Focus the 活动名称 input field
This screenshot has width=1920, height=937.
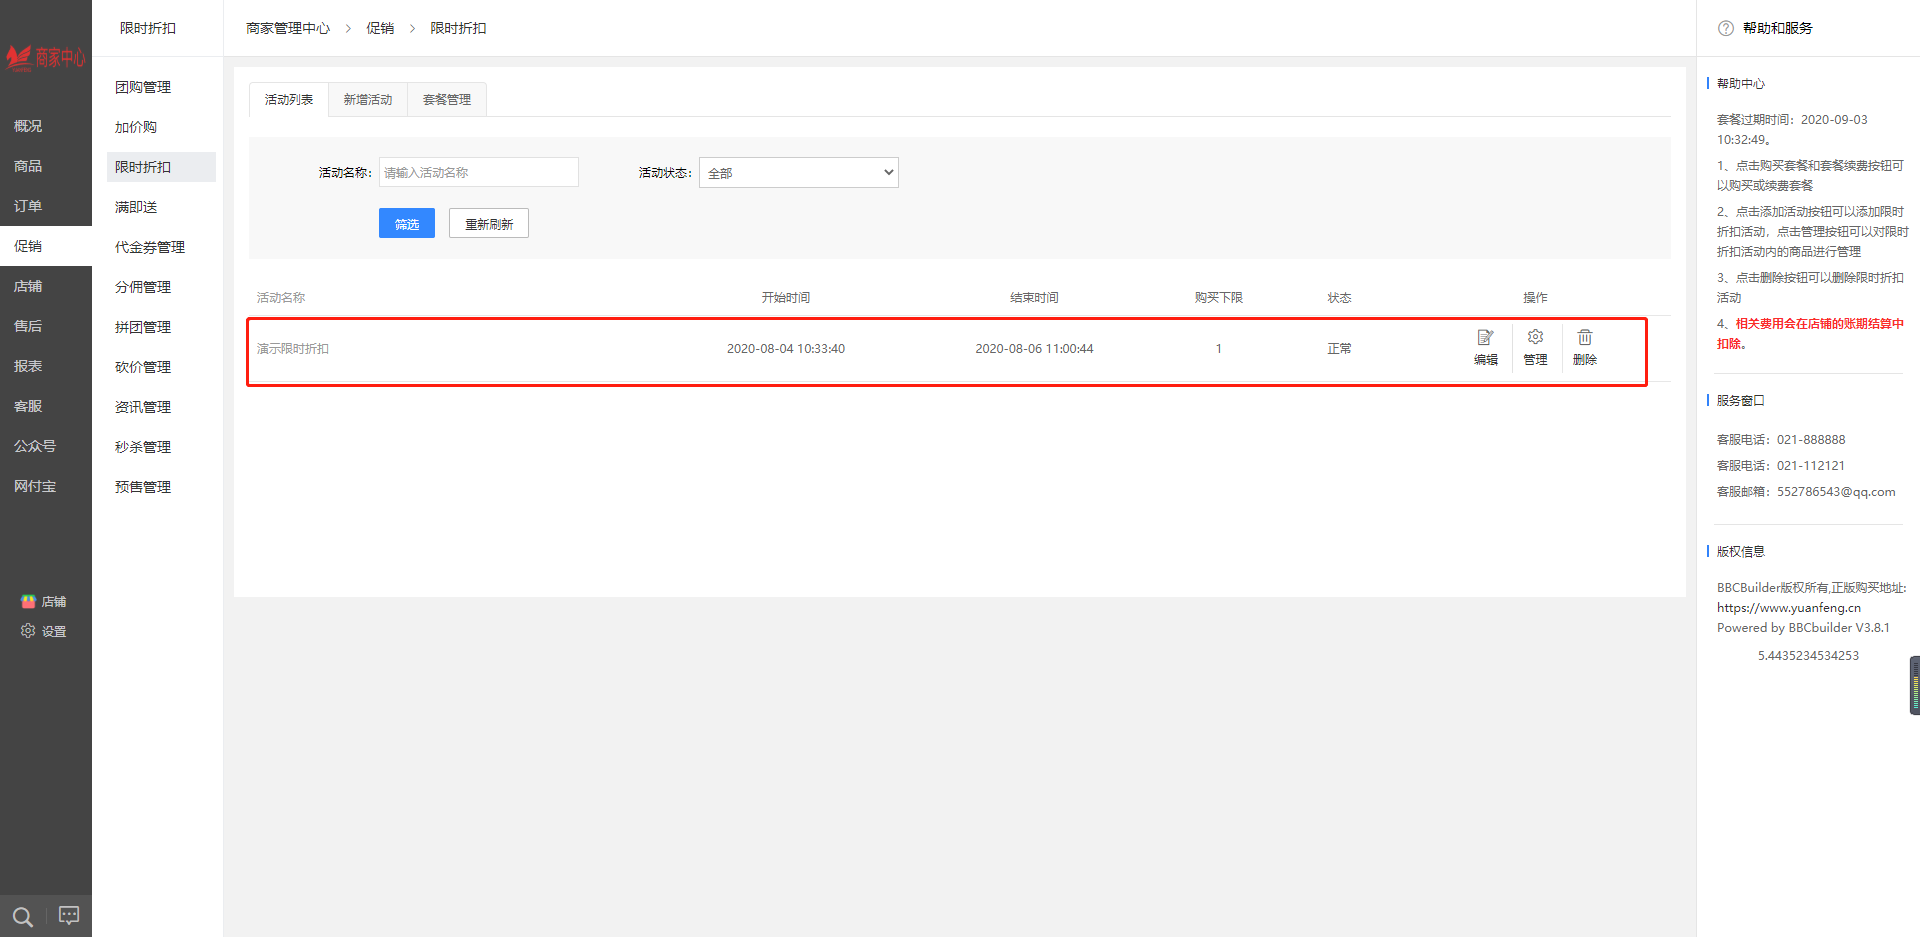pos(479,172)
